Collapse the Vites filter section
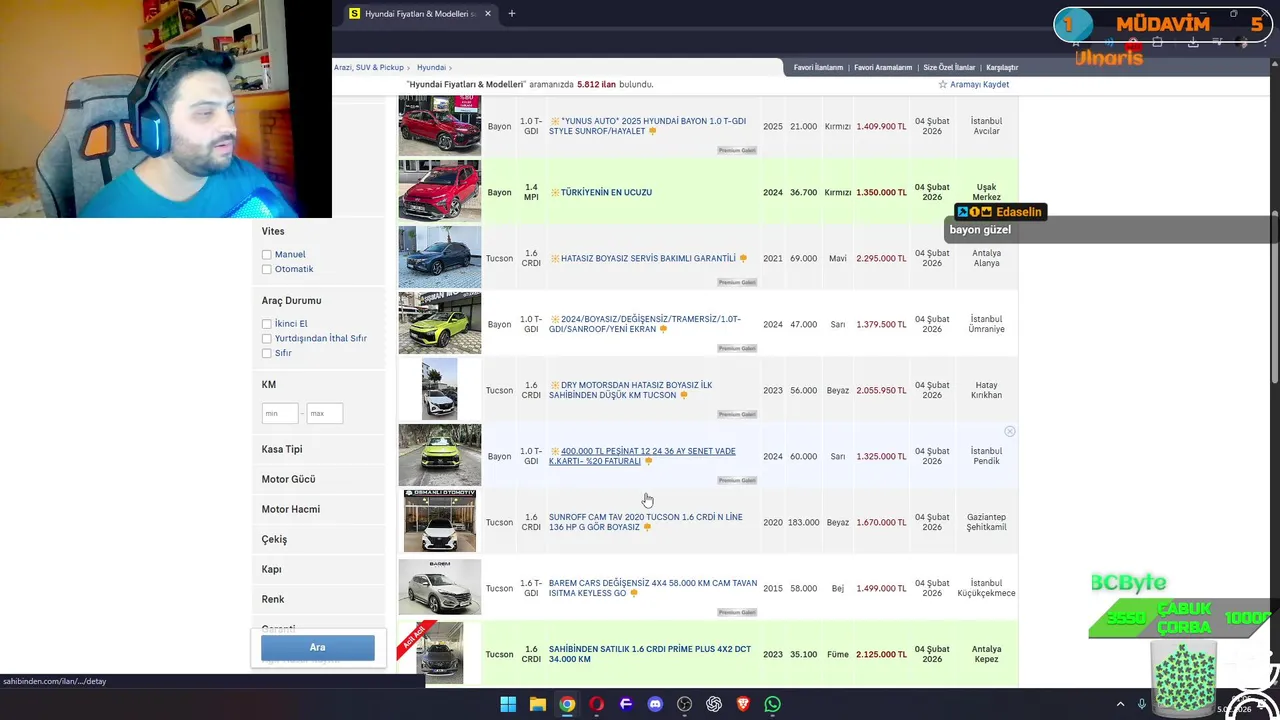The height and width of the screenshot is (720, 1280). pos(273,231)
